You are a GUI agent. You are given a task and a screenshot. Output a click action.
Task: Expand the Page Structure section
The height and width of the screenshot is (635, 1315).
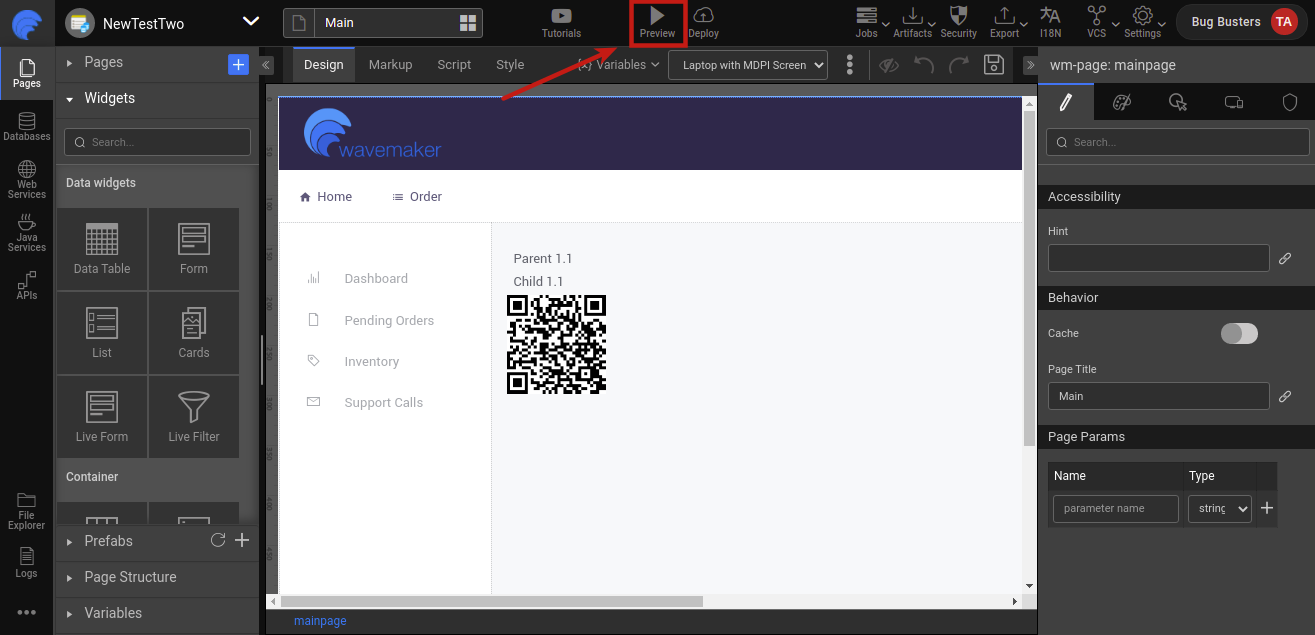[131, 577]
